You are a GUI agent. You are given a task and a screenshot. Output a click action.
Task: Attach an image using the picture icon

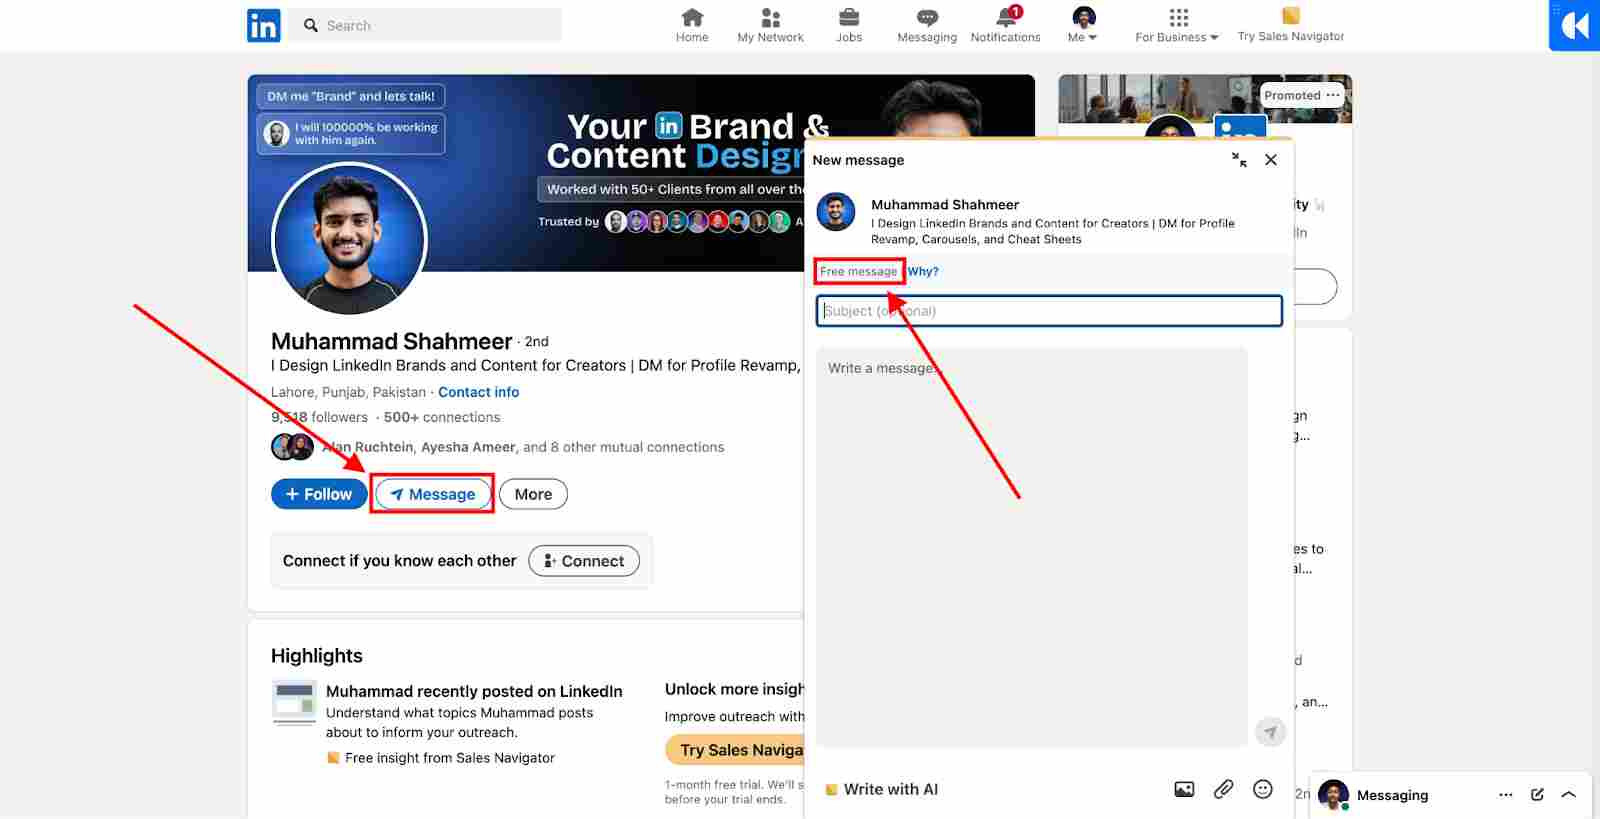[1184, 789]
